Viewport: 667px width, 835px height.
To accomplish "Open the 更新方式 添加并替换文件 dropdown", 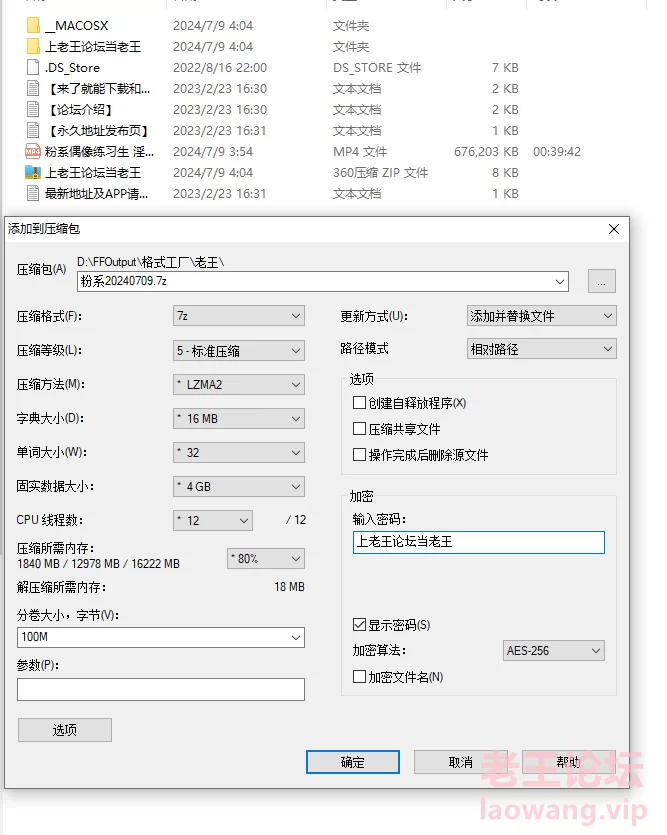I will [x=542, y=316].
